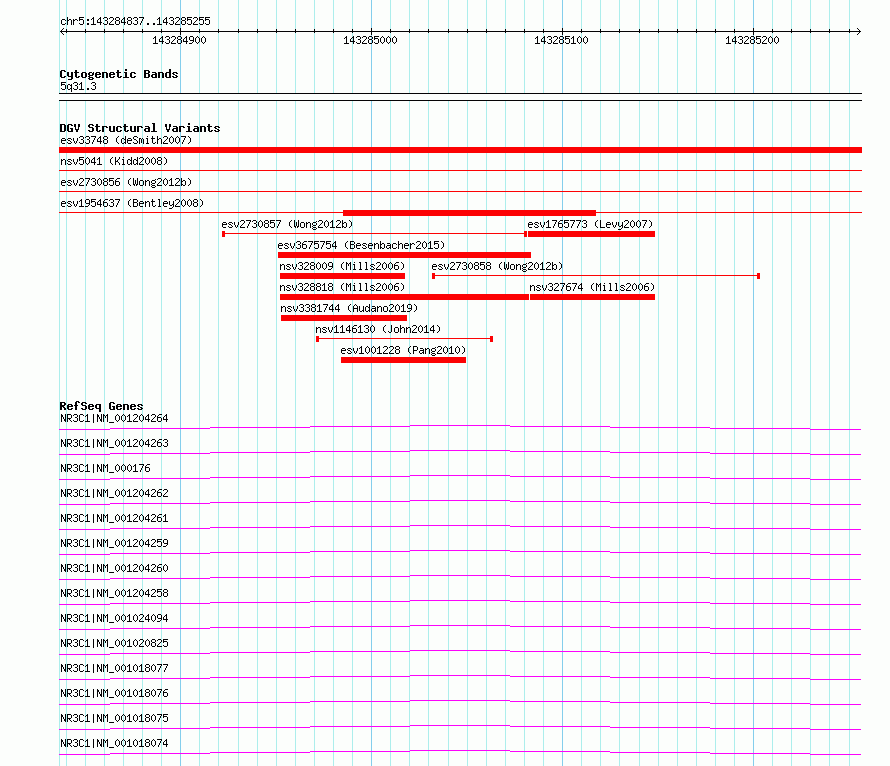Image resolution: width=890 pixels, height=766 pixels.
Task: Select transcript NR3C1|NM_001204258
Action: click(114, 593)
